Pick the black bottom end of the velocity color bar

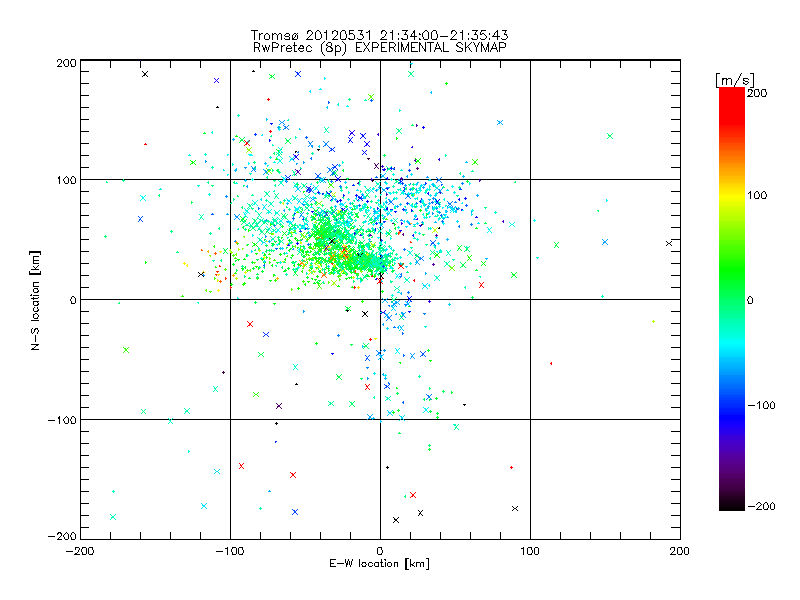(x=732, y=503)
